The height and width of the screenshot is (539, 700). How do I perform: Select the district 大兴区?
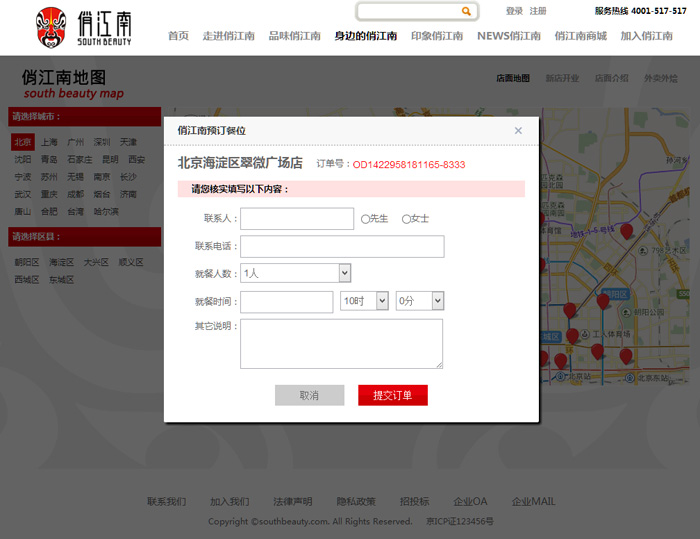point(96,262)
